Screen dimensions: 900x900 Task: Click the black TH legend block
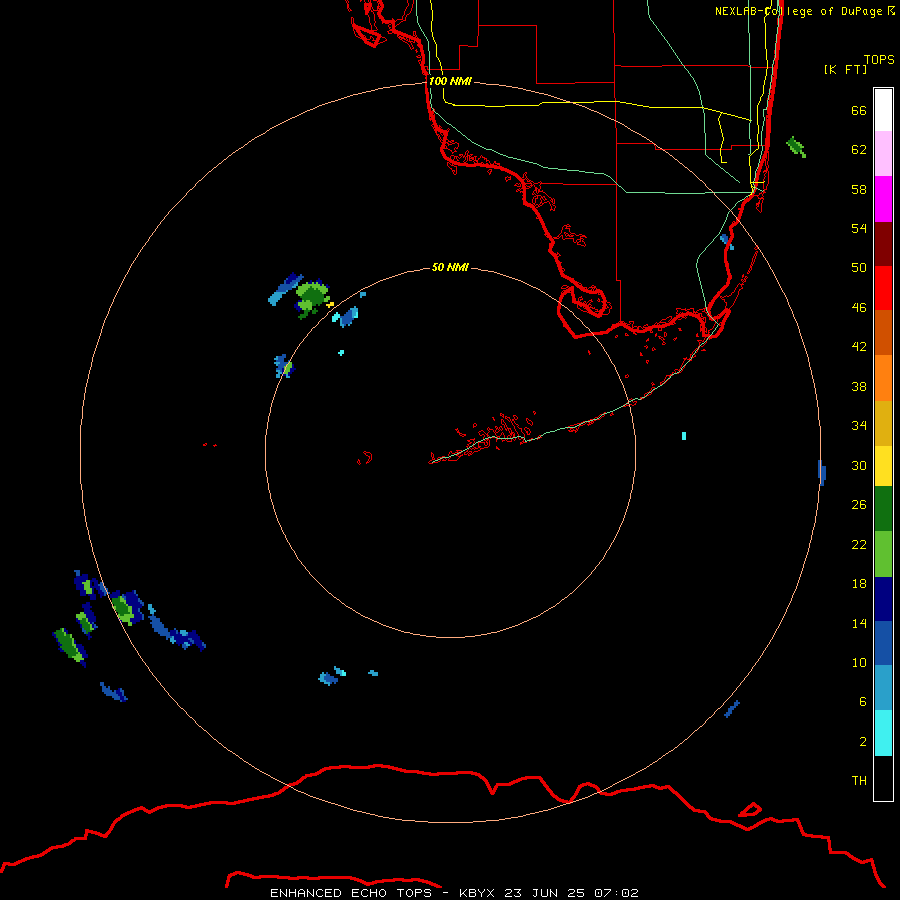(883, 778)
